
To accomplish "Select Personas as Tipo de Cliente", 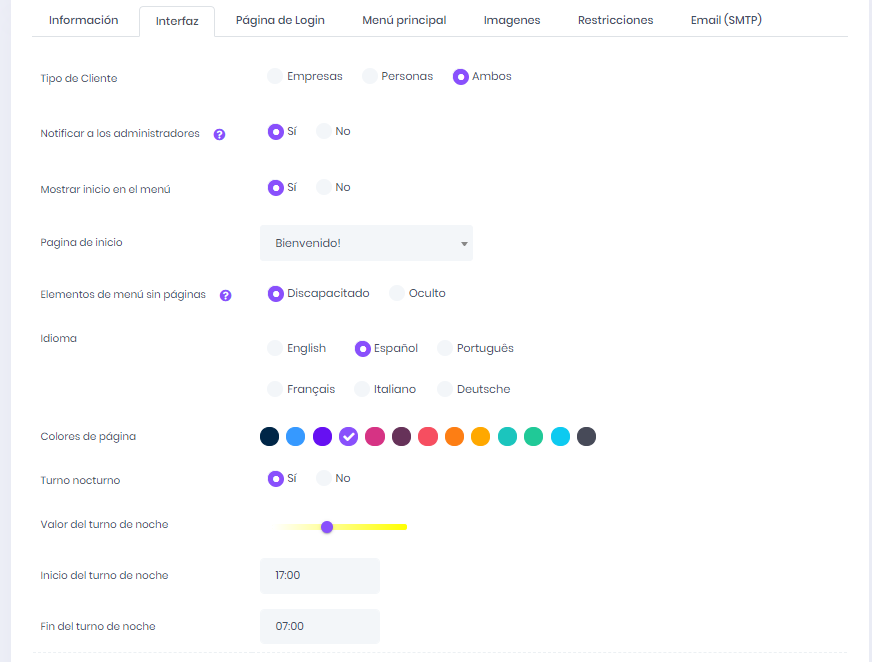I will pos(369,76).
